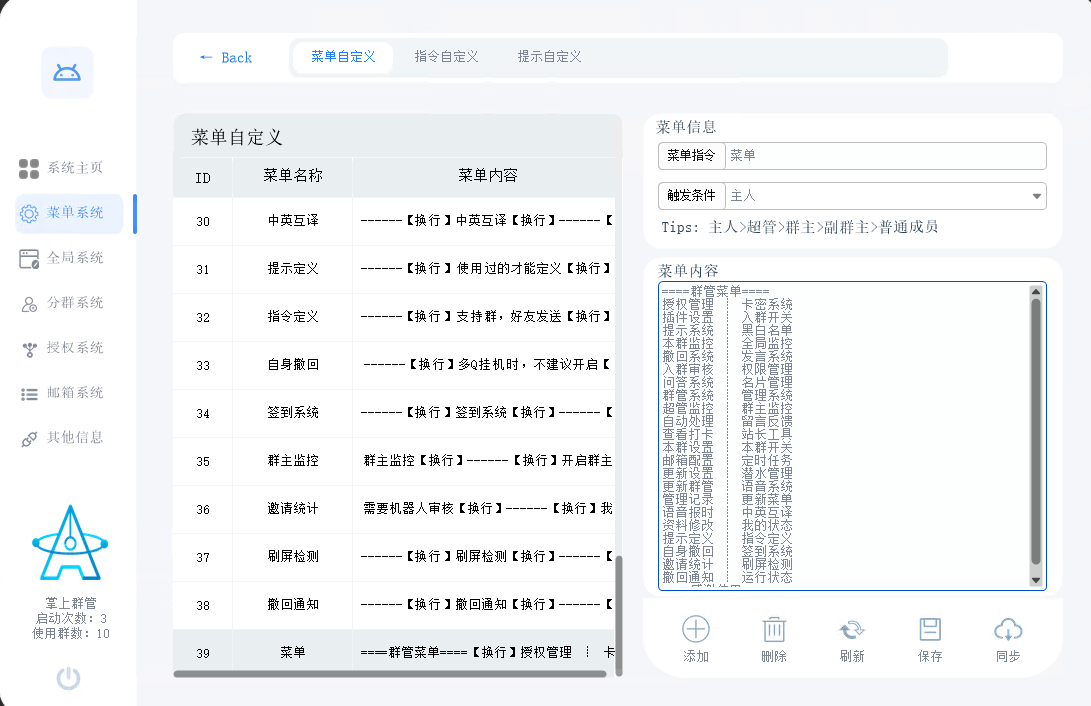Delete the entry using the 删除 trash icon
The height and width of the screenshot is (706, 1091).
773,638
